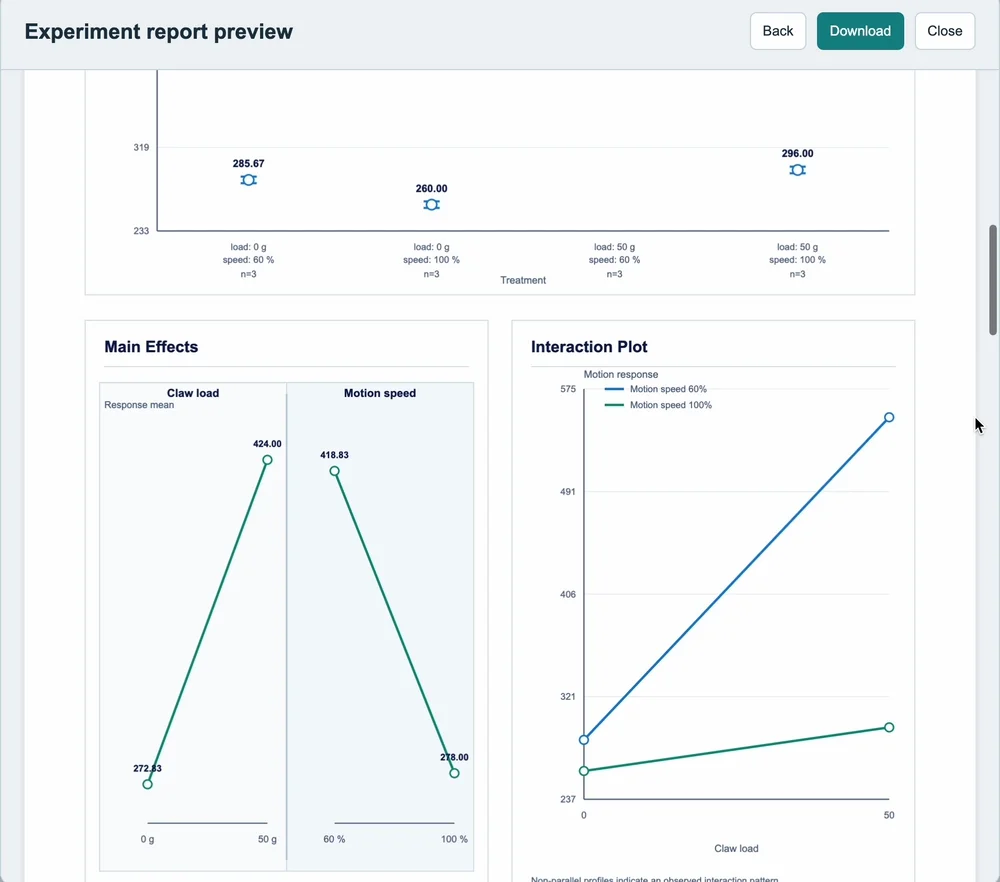The height and width of the screenshot is (882, 1000).
Task: Click the 233 y-axis label in top chart
Action: (x=141, y=231)
